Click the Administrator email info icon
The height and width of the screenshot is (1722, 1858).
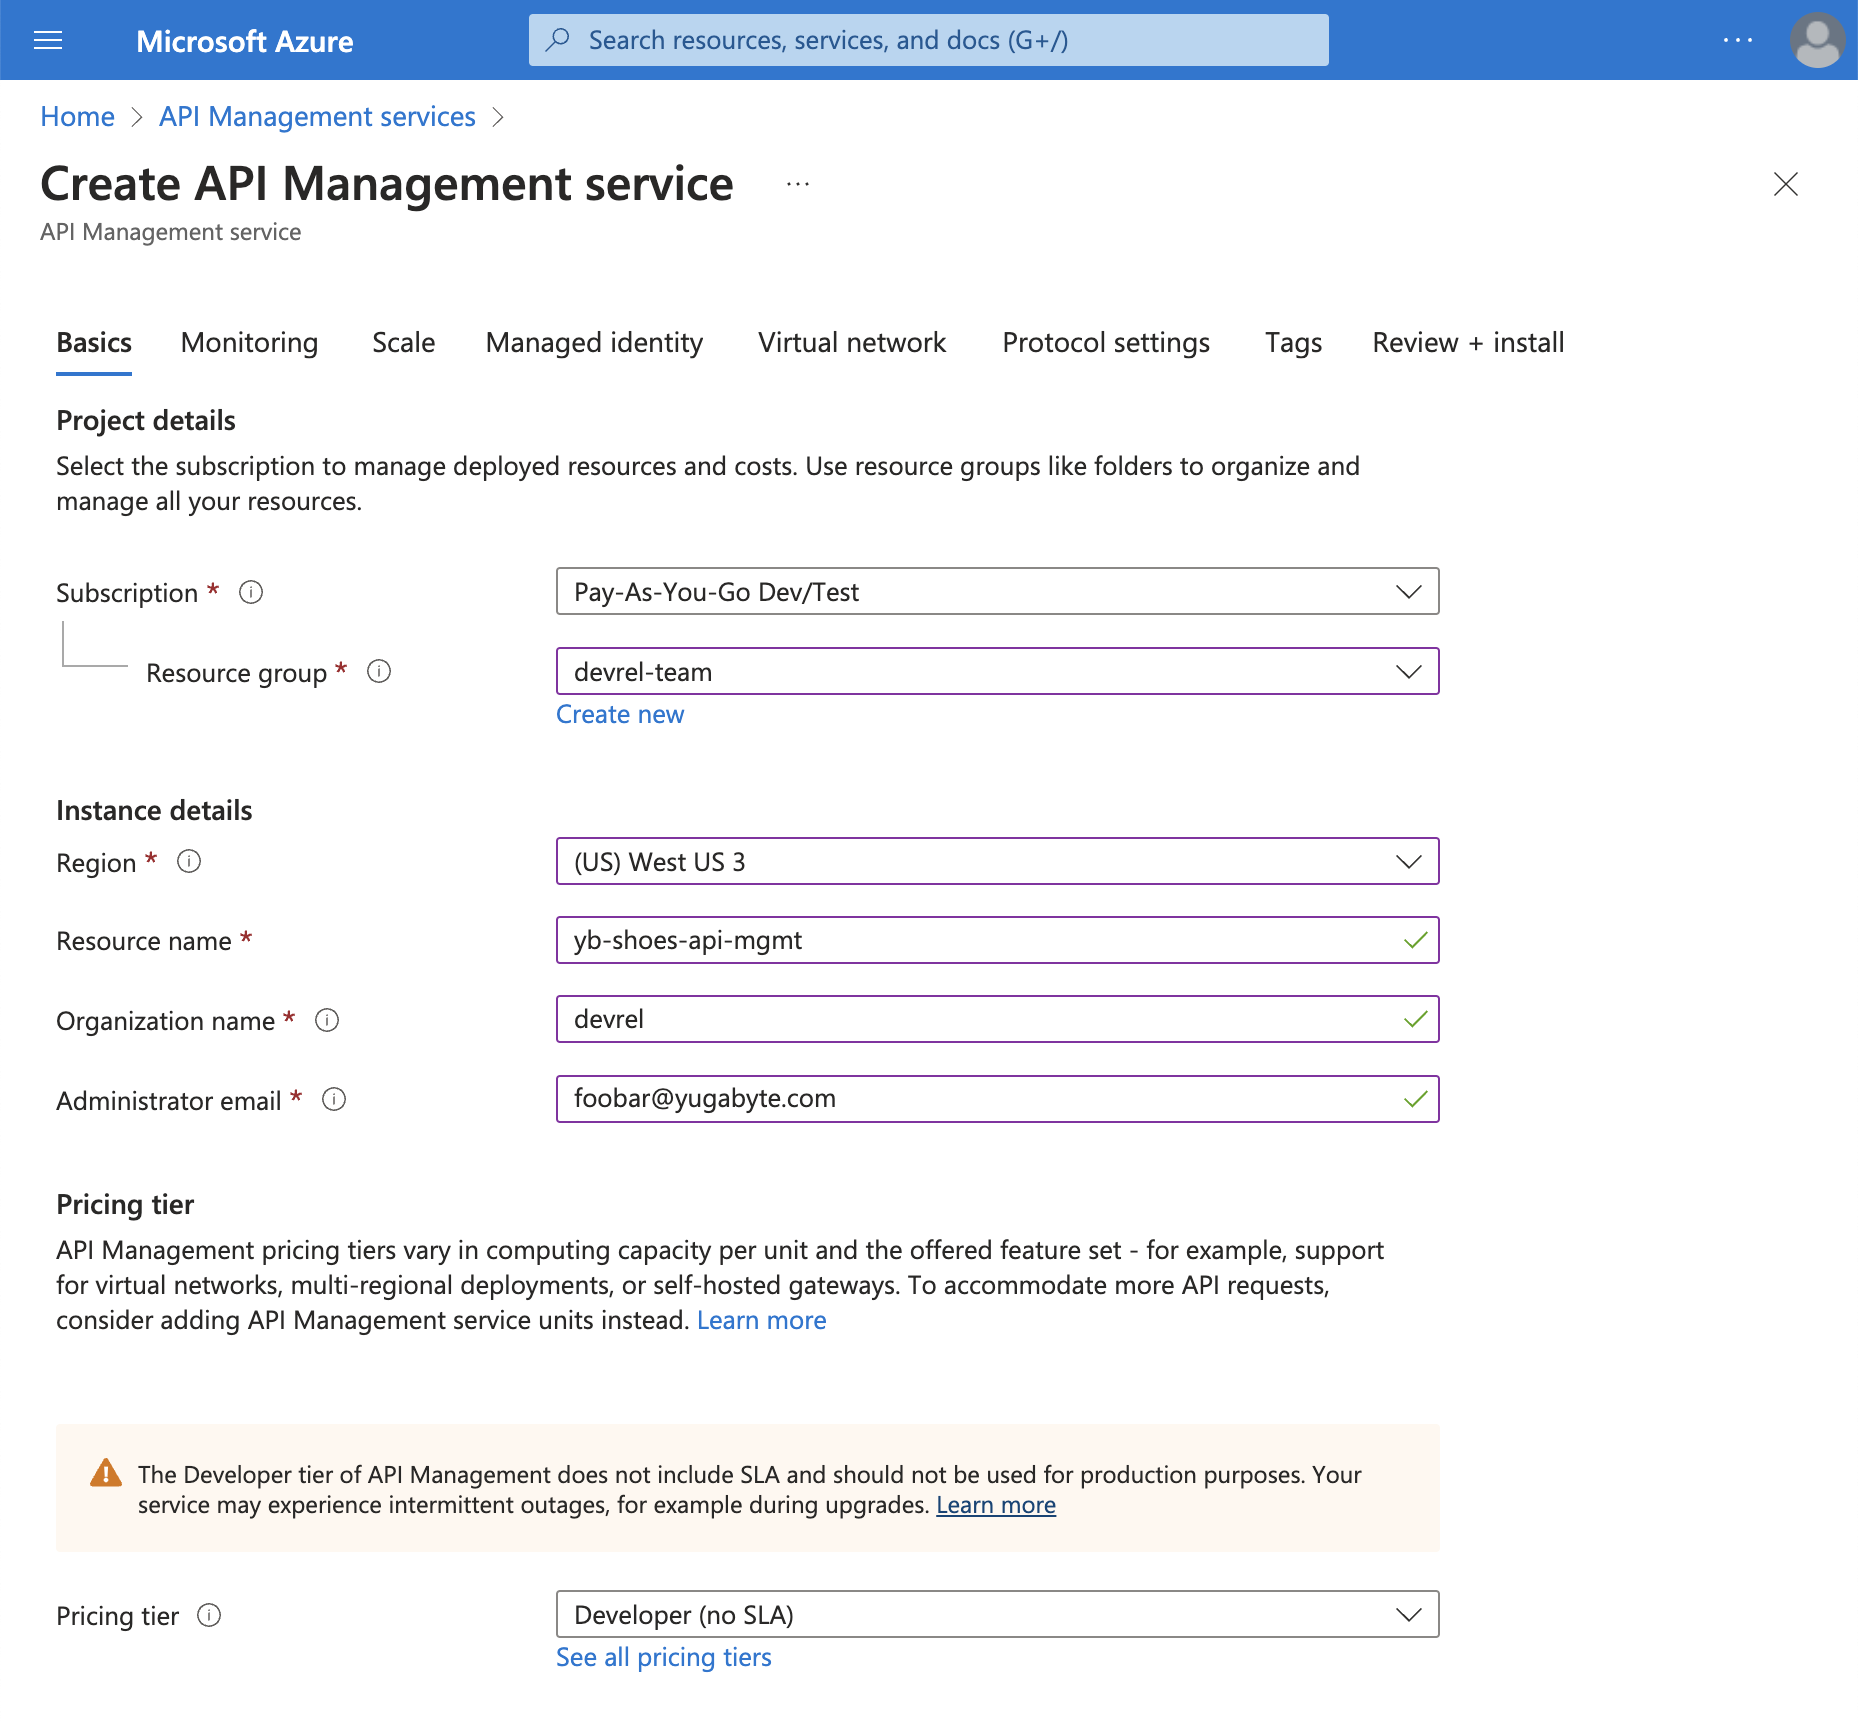coord(334,1100)
